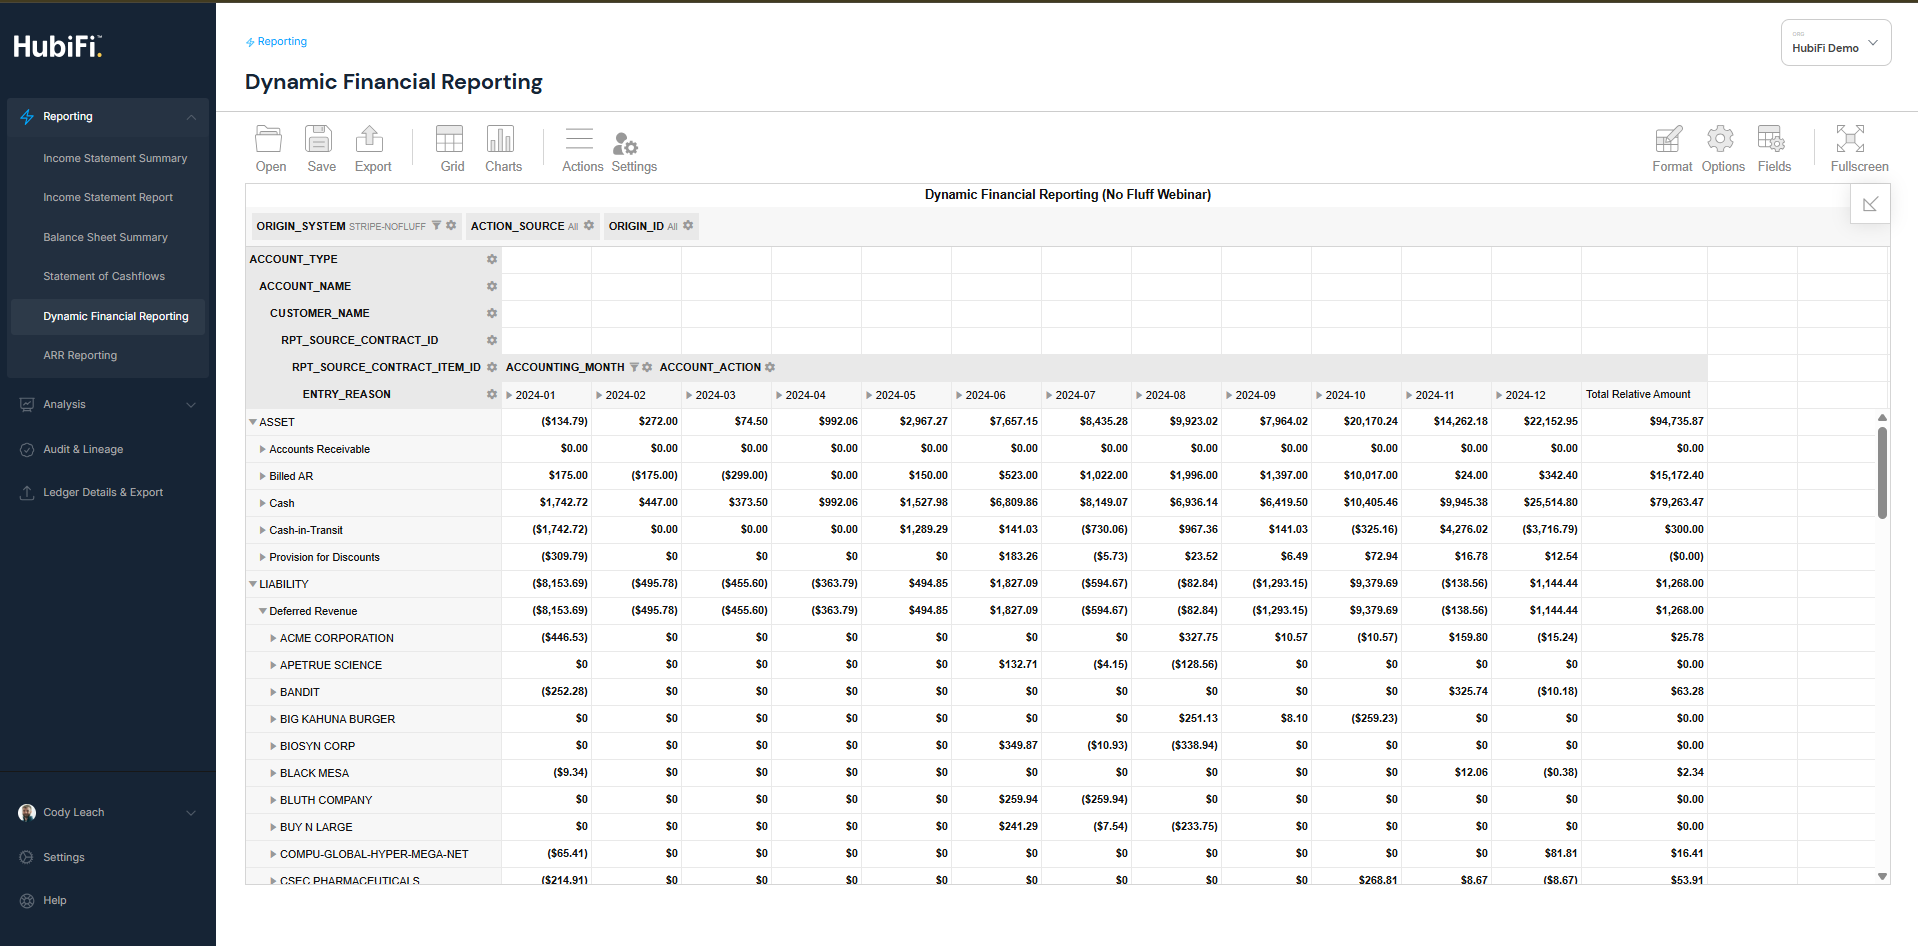Save the current report layout

(320, 148)
